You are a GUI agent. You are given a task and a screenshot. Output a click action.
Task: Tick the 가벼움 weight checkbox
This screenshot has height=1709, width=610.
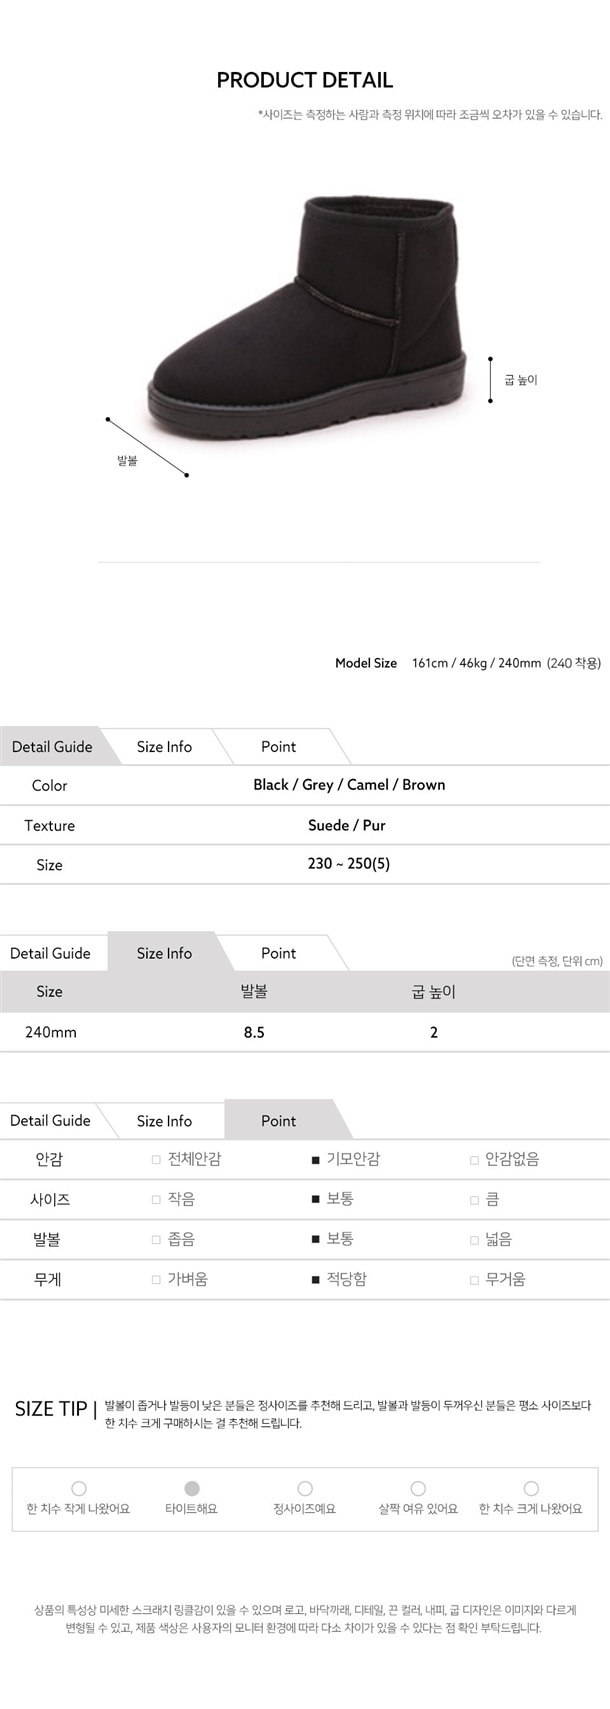pyautogui.click(x=156, y=1280)
